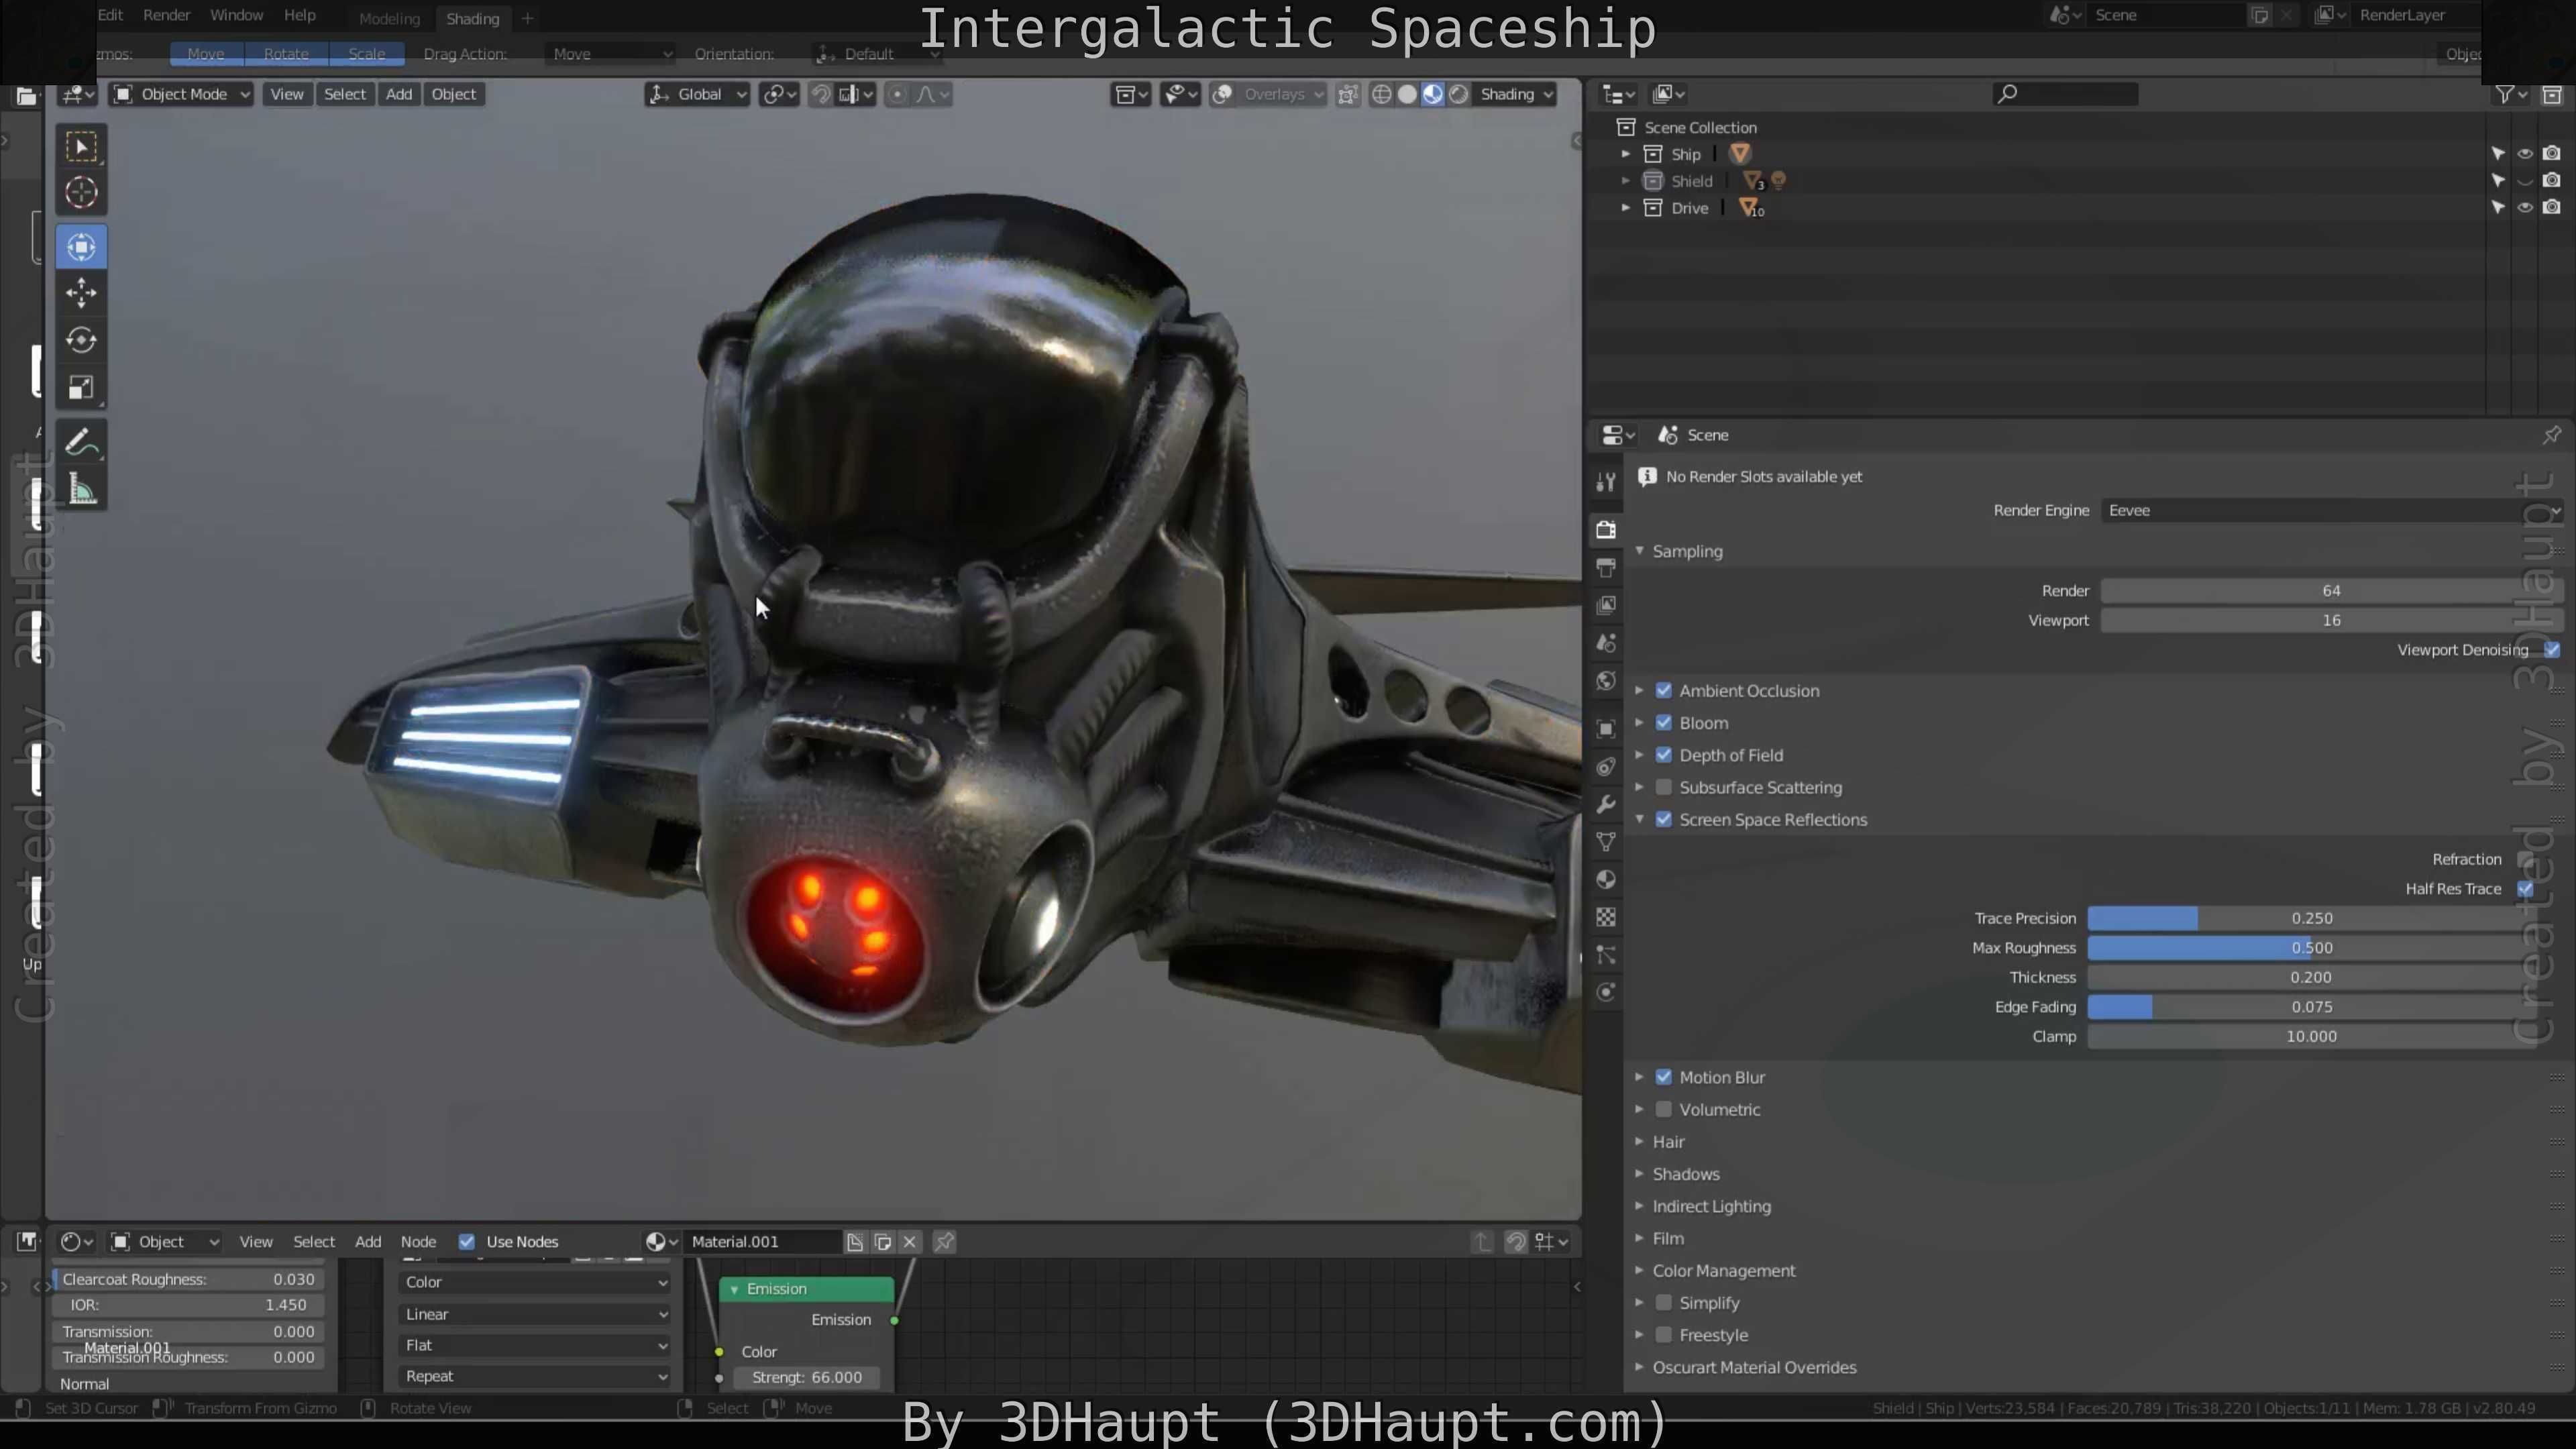
Task: Select the Annotate pencil tool
Action: click(x=81, y=442)
